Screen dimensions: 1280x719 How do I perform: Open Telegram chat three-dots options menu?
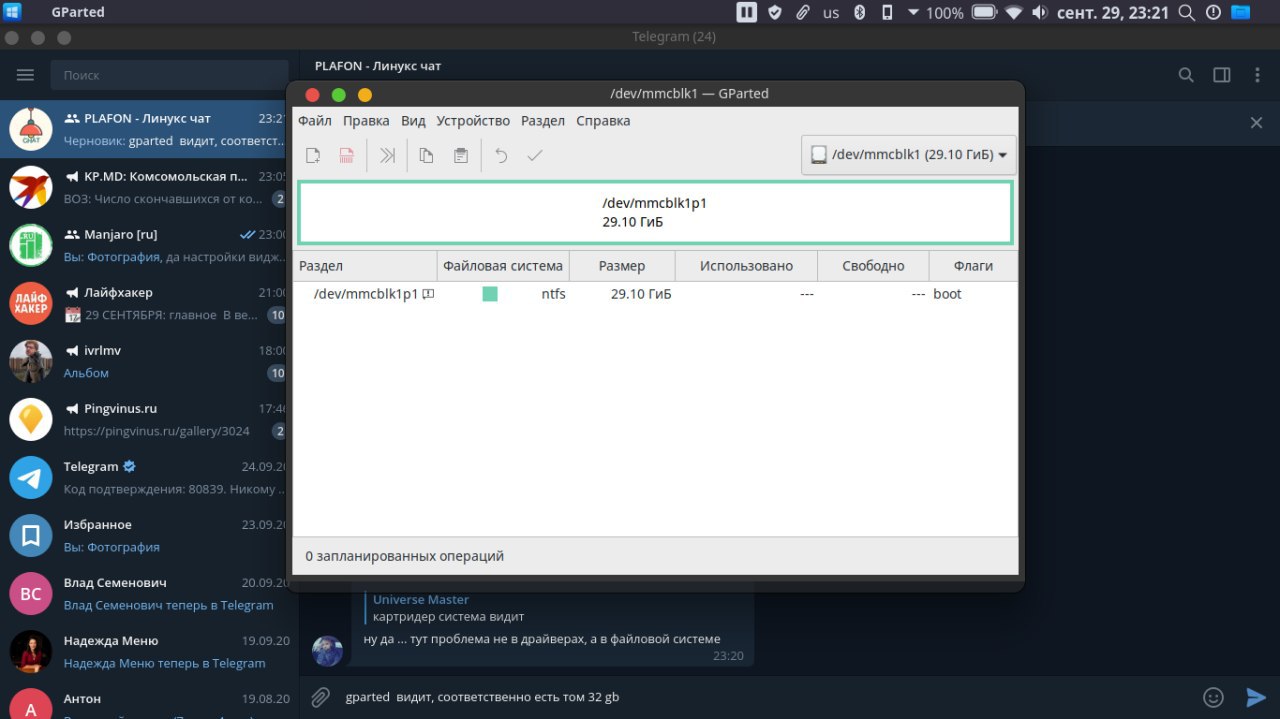point(1257,75)
